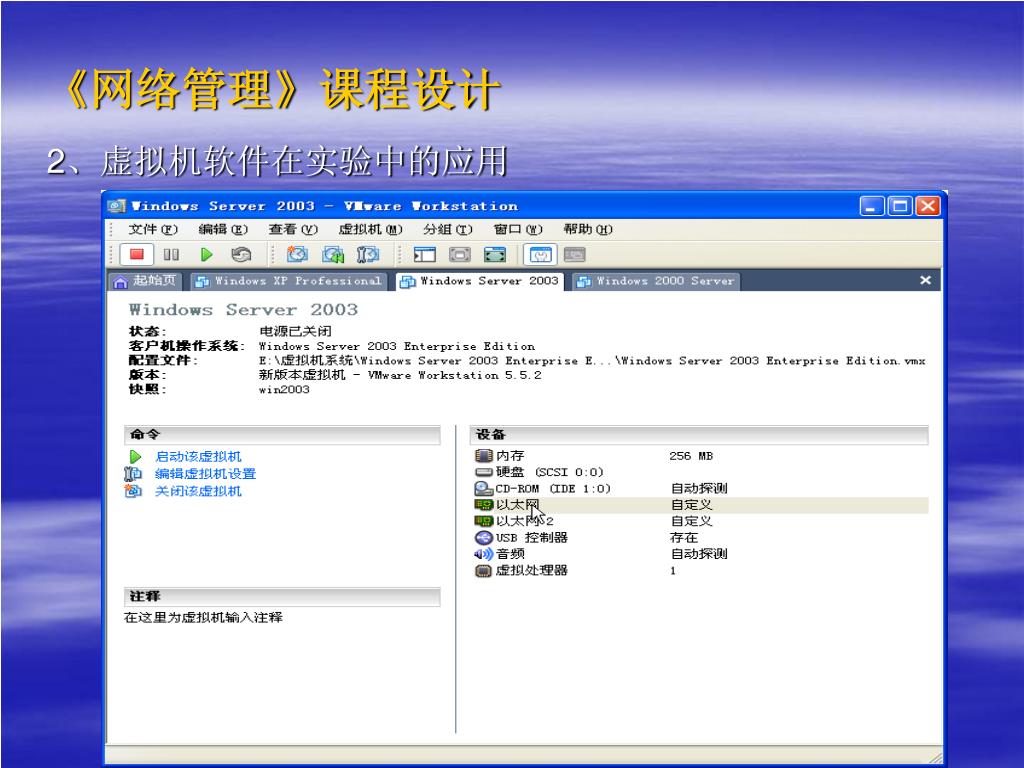Click the Reset toolbar icon
The width and height of the screenshot is (1024, 768).
[x=241, y=255]
